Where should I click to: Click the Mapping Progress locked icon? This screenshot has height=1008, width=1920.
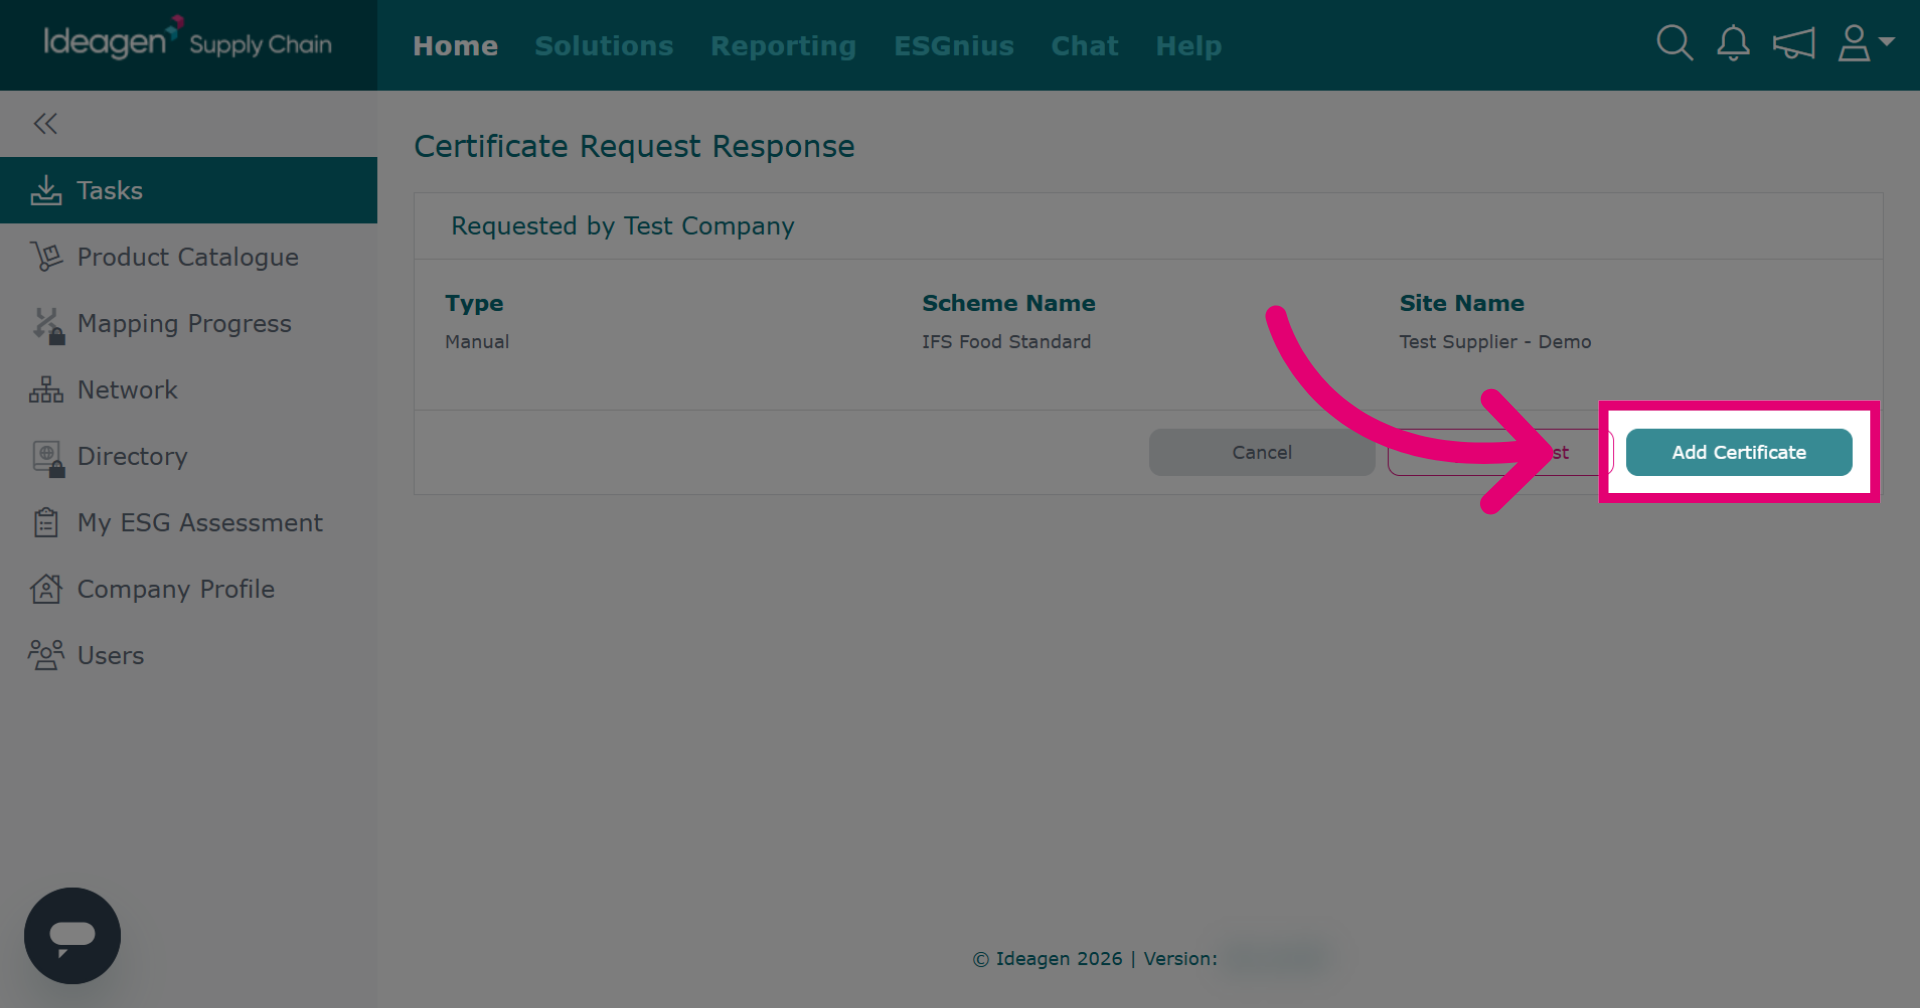pos(47,325)
